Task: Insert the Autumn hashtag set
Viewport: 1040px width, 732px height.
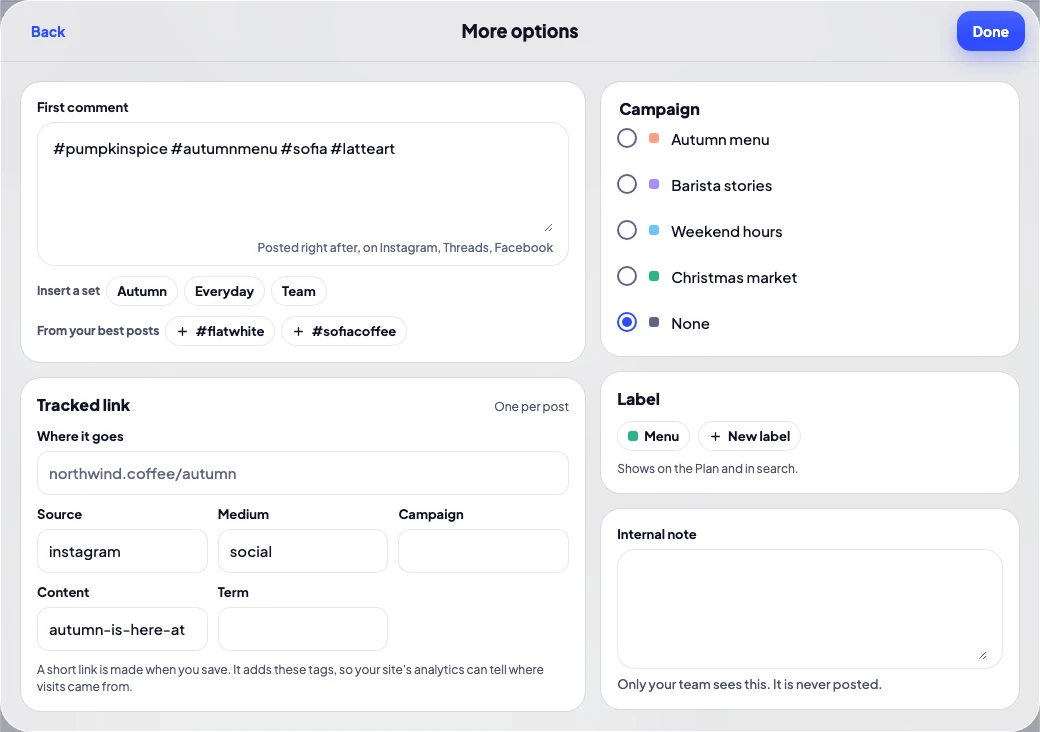Action: coord(142,291)
